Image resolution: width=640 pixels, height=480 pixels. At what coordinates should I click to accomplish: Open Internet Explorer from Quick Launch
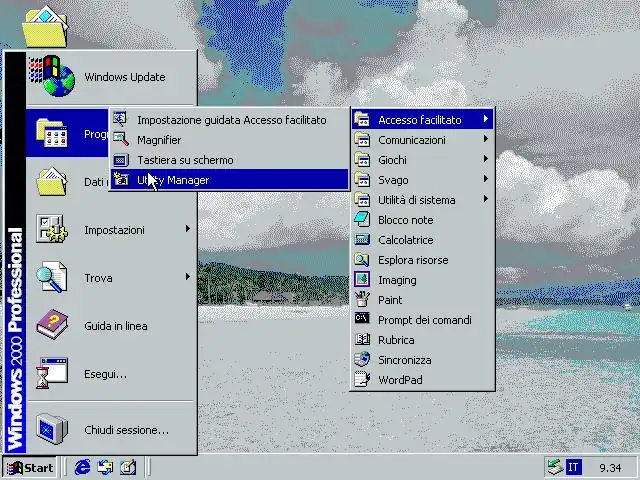[x=82, y=467]
